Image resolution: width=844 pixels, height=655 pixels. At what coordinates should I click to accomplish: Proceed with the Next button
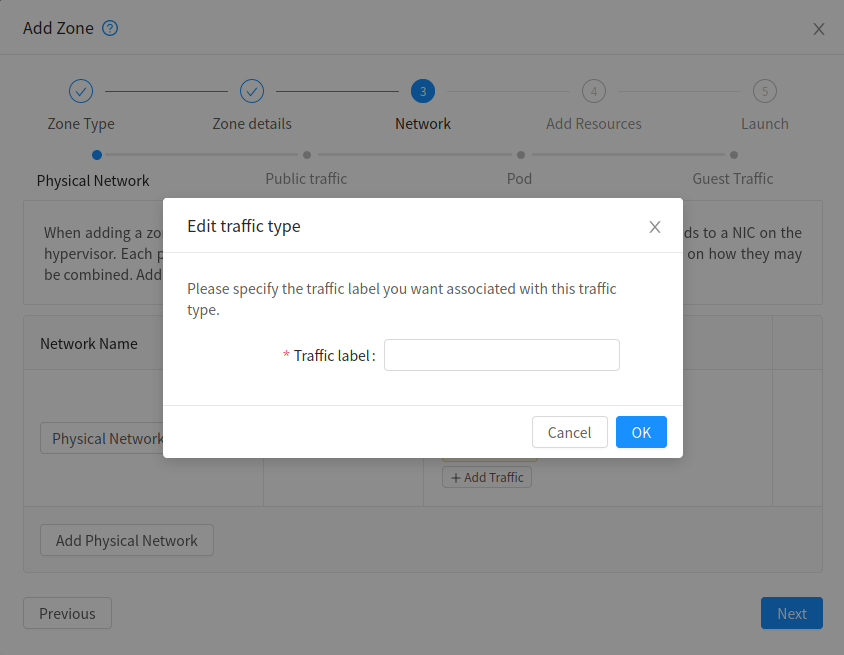pos(791,613)
